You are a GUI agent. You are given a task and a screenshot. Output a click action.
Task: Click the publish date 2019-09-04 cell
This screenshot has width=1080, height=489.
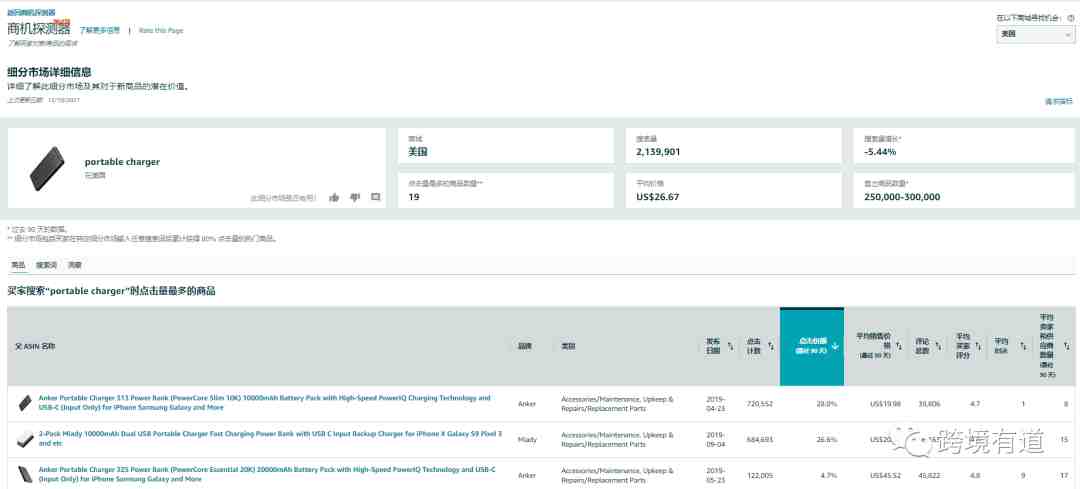tap(716, 439)
